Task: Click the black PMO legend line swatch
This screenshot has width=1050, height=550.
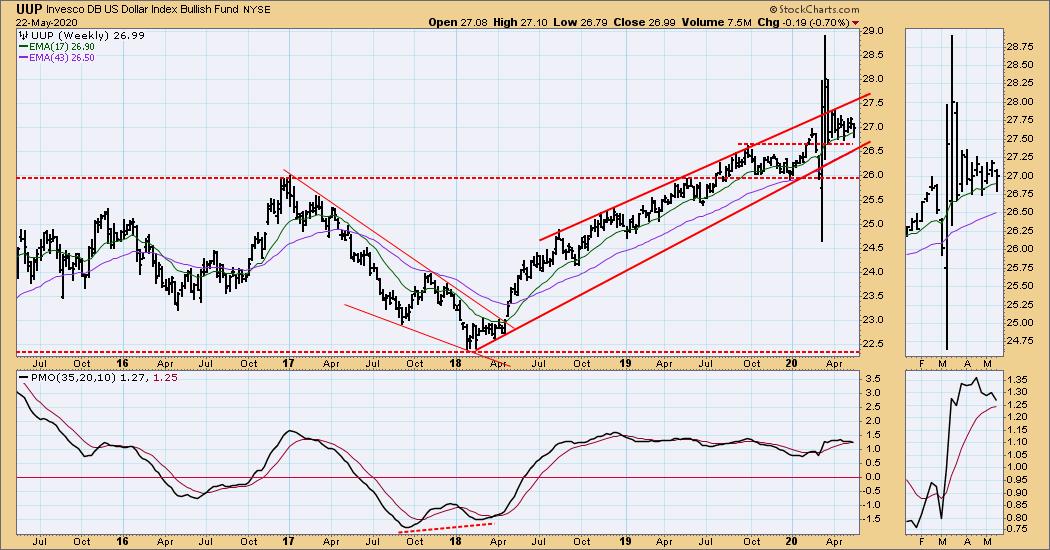Action: click(x=23, y=378)
